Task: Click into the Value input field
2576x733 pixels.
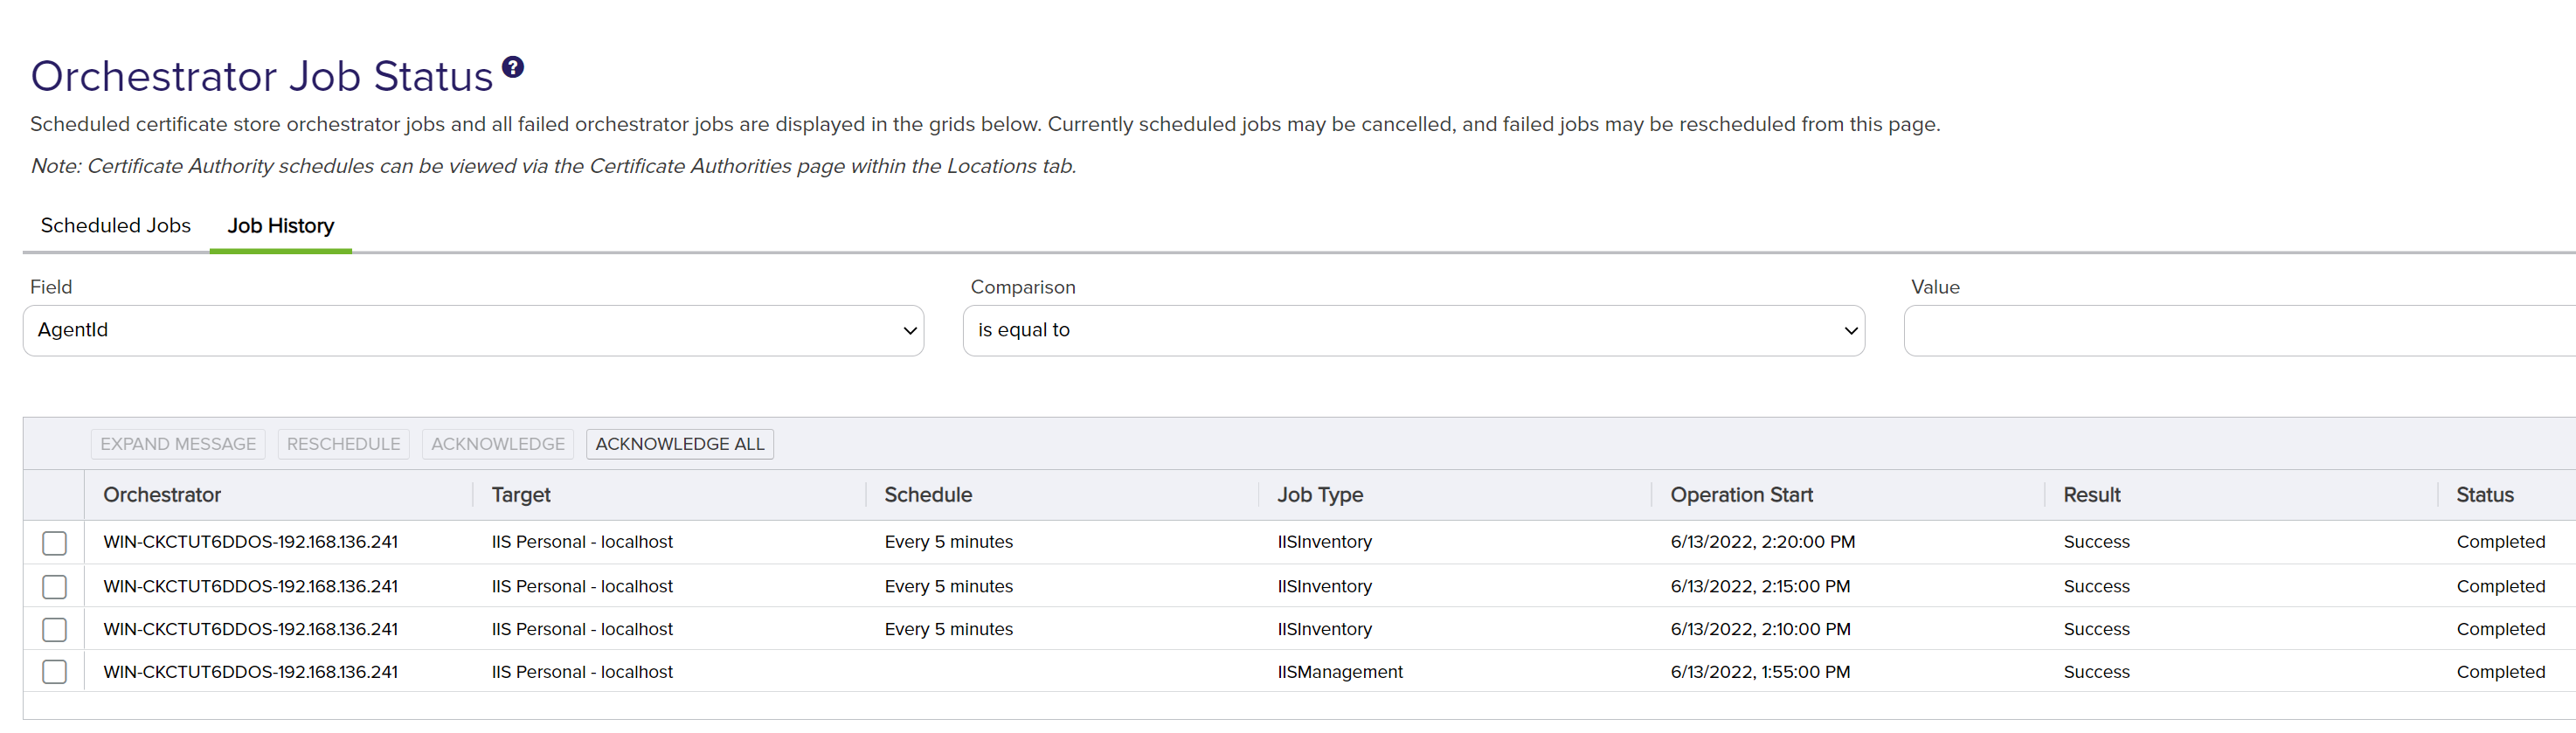Action: (2238, 330)
